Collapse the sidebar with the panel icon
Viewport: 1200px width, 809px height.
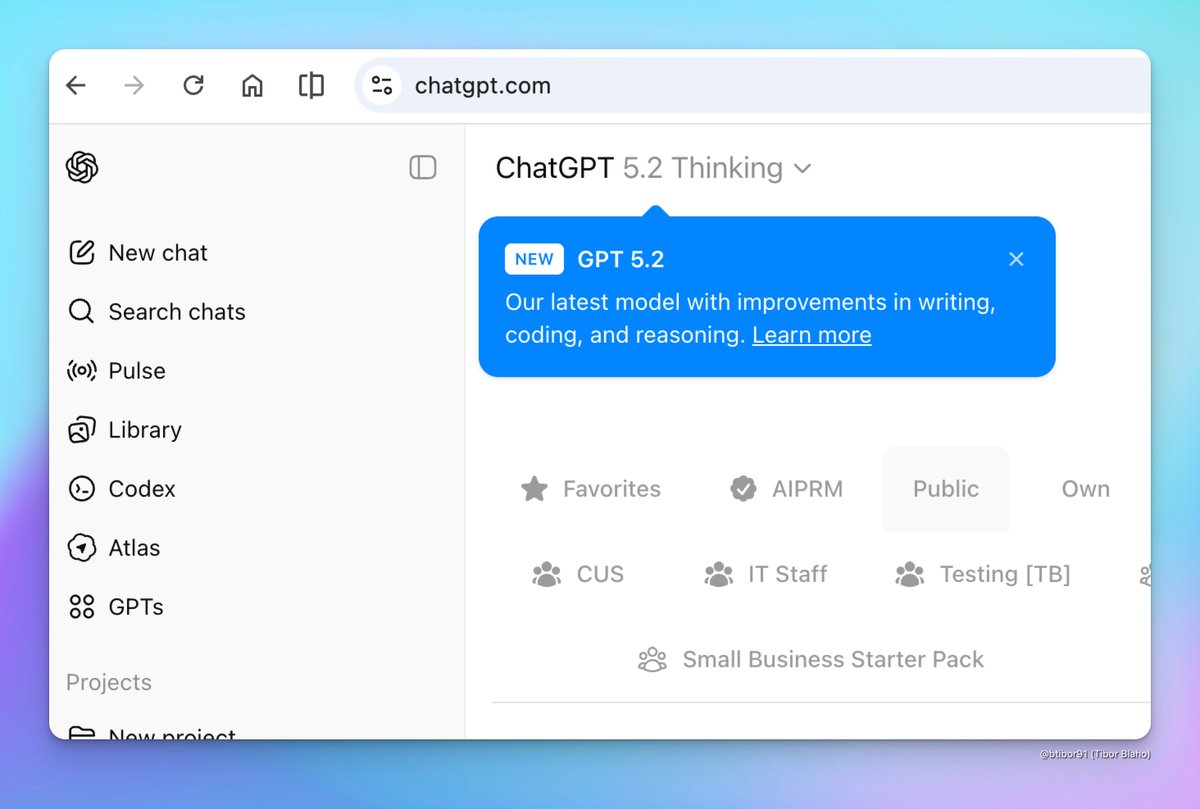tap(423, 167)
